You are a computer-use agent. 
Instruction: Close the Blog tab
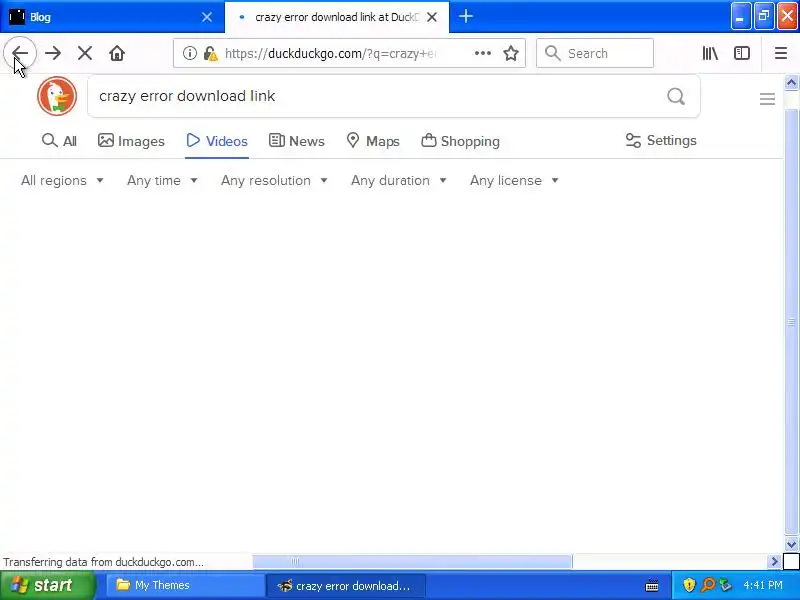coord(207,17)
